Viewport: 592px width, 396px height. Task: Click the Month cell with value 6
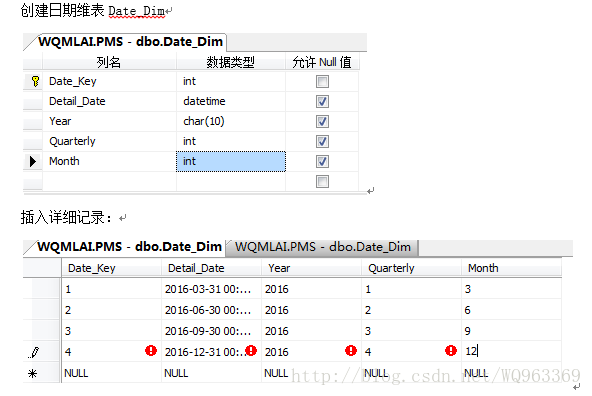(511, 310)
